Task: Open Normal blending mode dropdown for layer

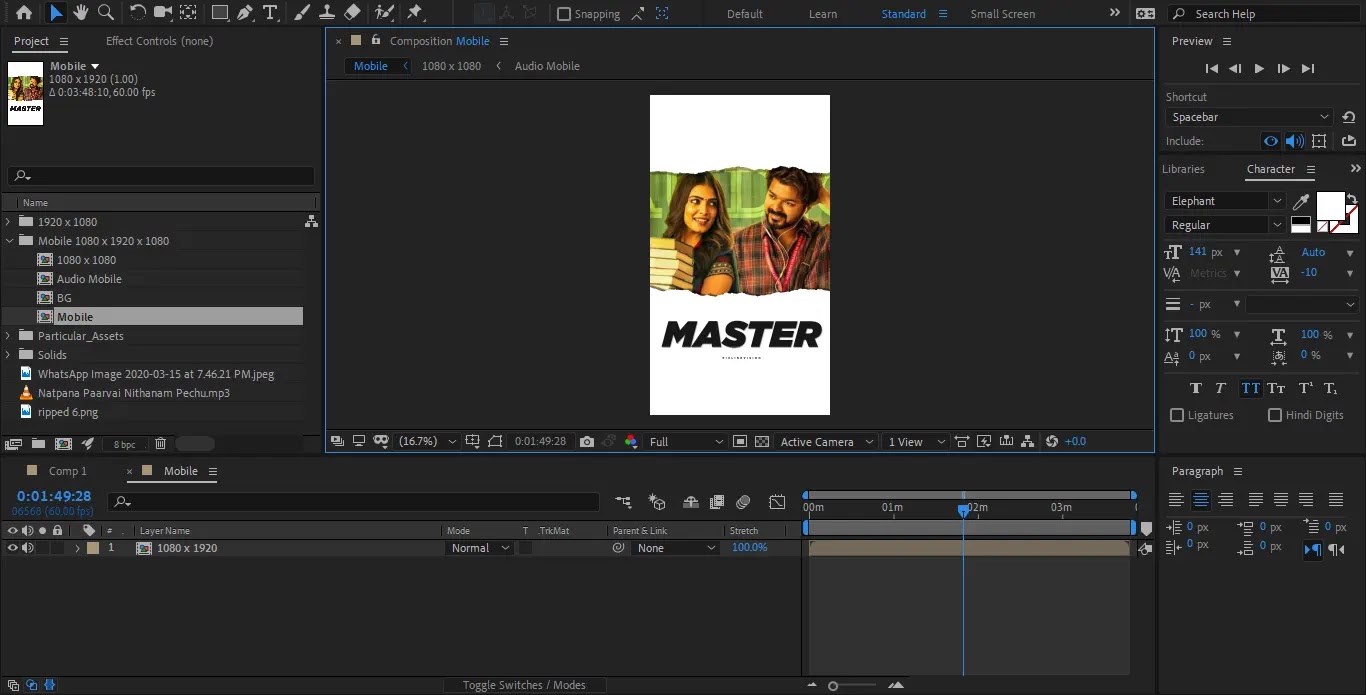Action: [480, 548]
